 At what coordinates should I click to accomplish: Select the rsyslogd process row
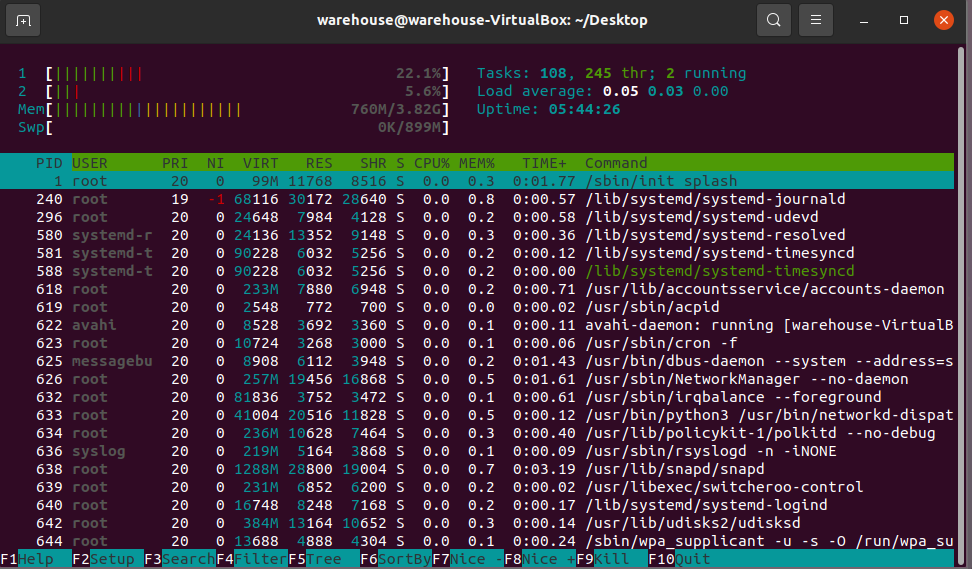(477, 451)
